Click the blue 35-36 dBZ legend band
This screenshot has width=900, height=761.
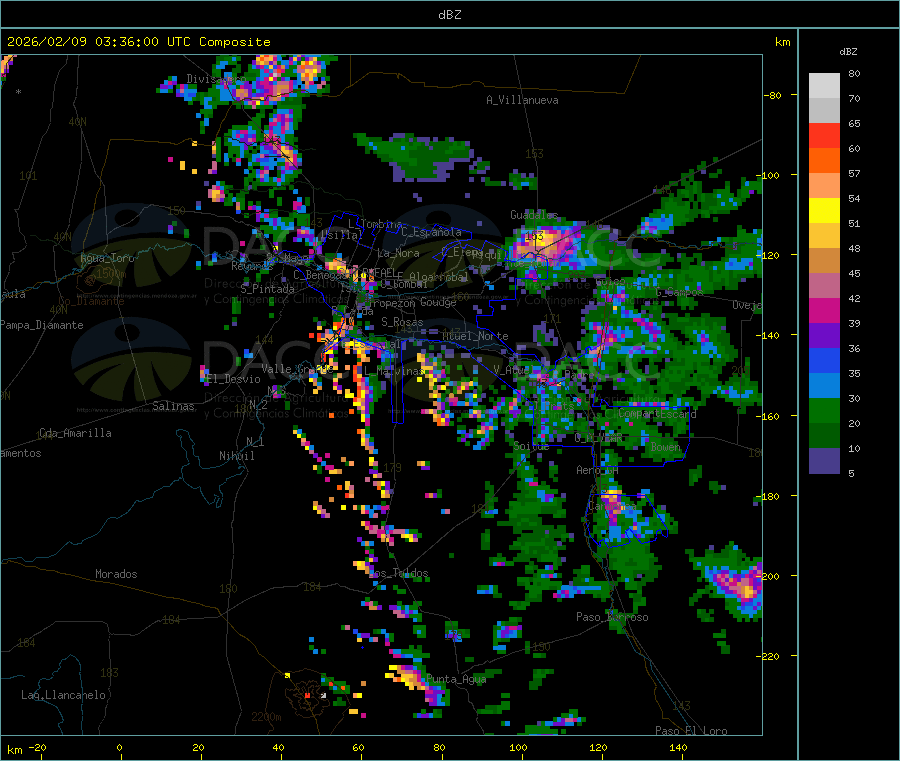pos(824,360)
